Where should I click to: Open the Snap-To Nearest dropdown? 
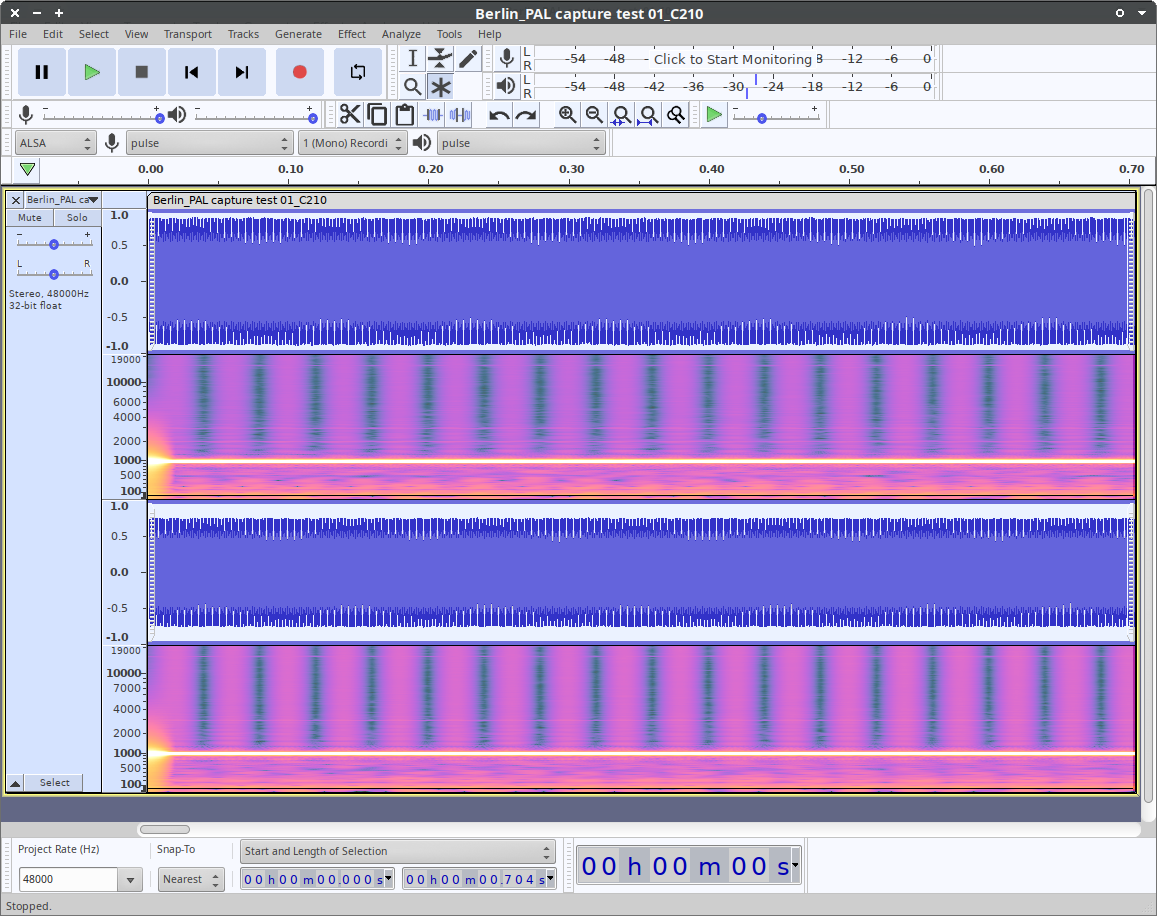click(192, 880)
